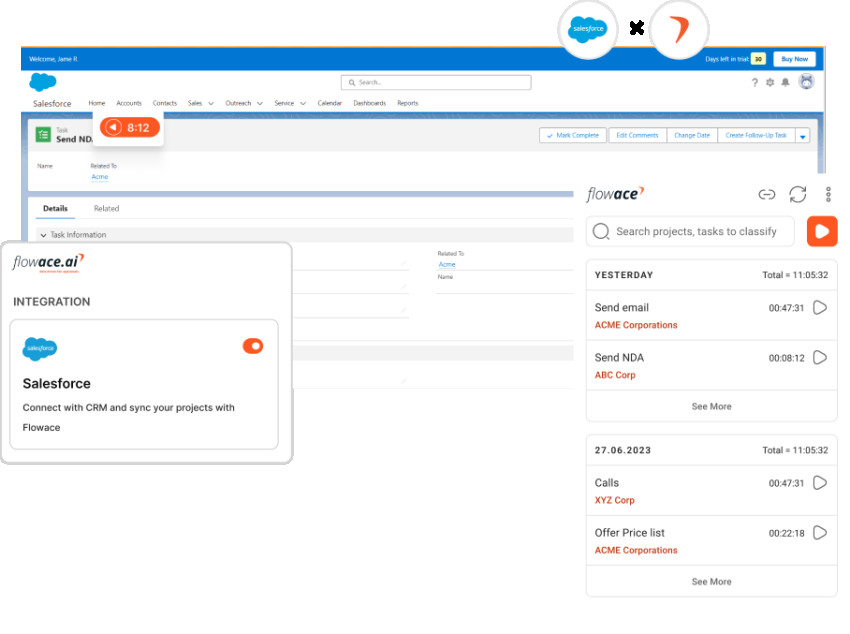Screen dimensions: 850x634
Task: Click Create Follow-Up Task button
Action: click(756, 135)
